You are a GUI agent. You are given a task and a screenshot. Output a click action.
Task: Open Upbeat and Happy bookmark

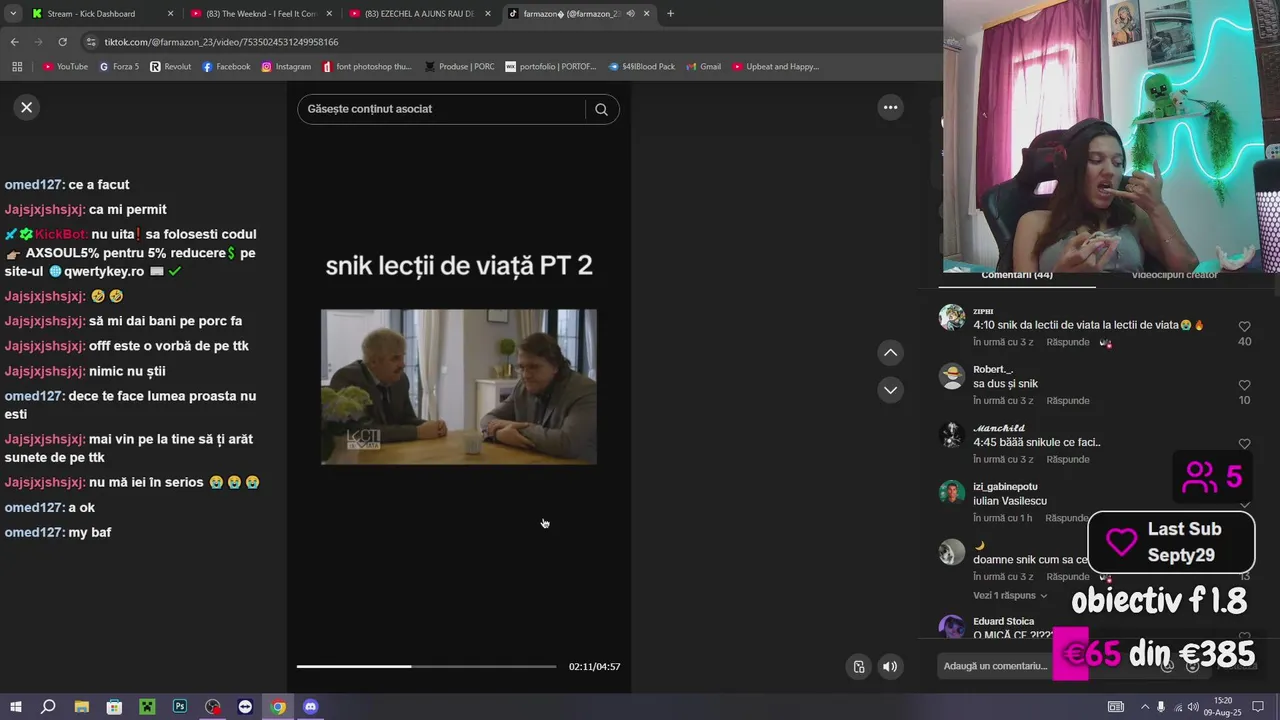(775, 67)
